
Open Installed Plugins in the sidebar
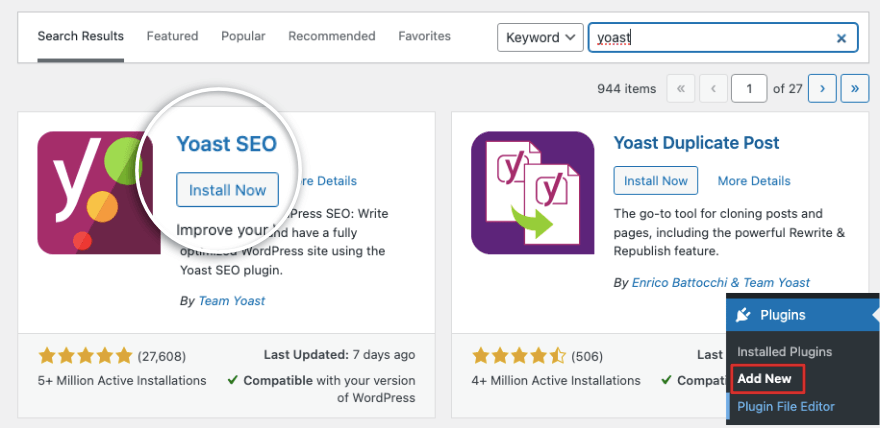[x=784, y=352]
